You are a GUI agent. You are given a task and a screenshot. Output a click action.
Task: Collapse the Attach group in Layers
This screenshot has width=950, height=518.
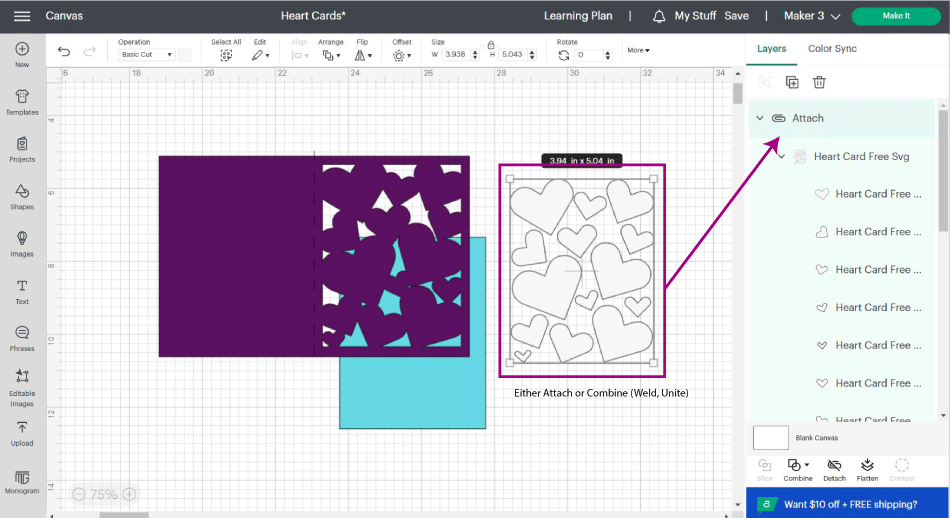coord(760,118)
